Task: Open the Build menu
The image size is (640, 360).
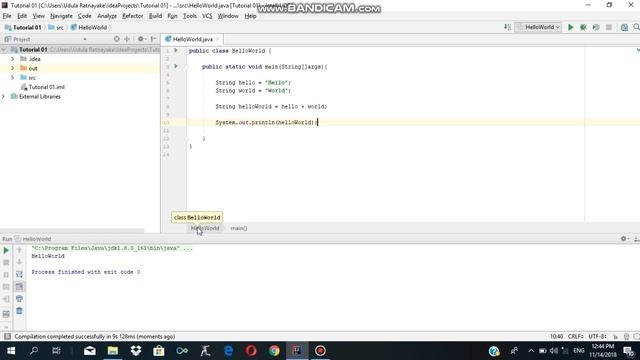Action: point(155,16)
